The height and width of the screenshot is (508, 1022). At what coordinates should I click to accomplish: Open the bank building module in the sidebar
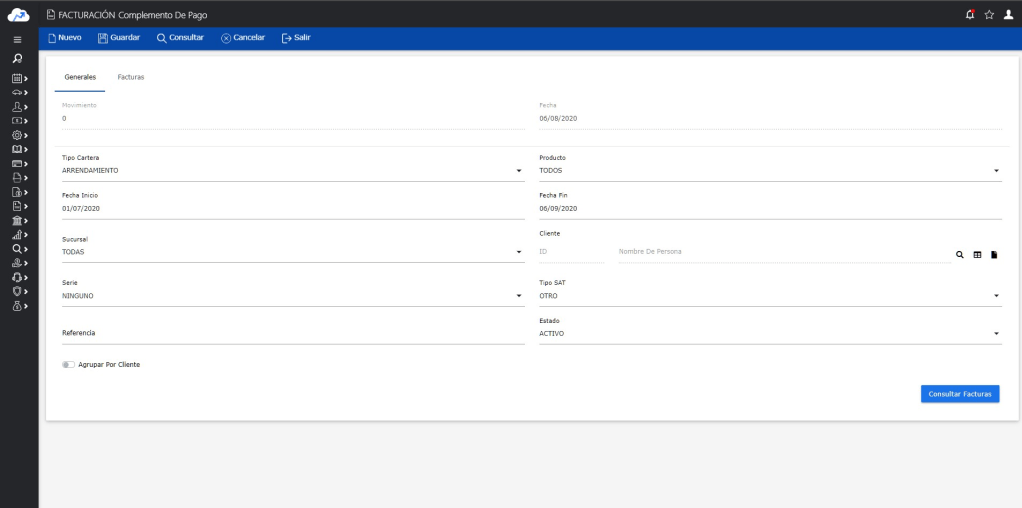pyautogui.click(x=17, y=219)
